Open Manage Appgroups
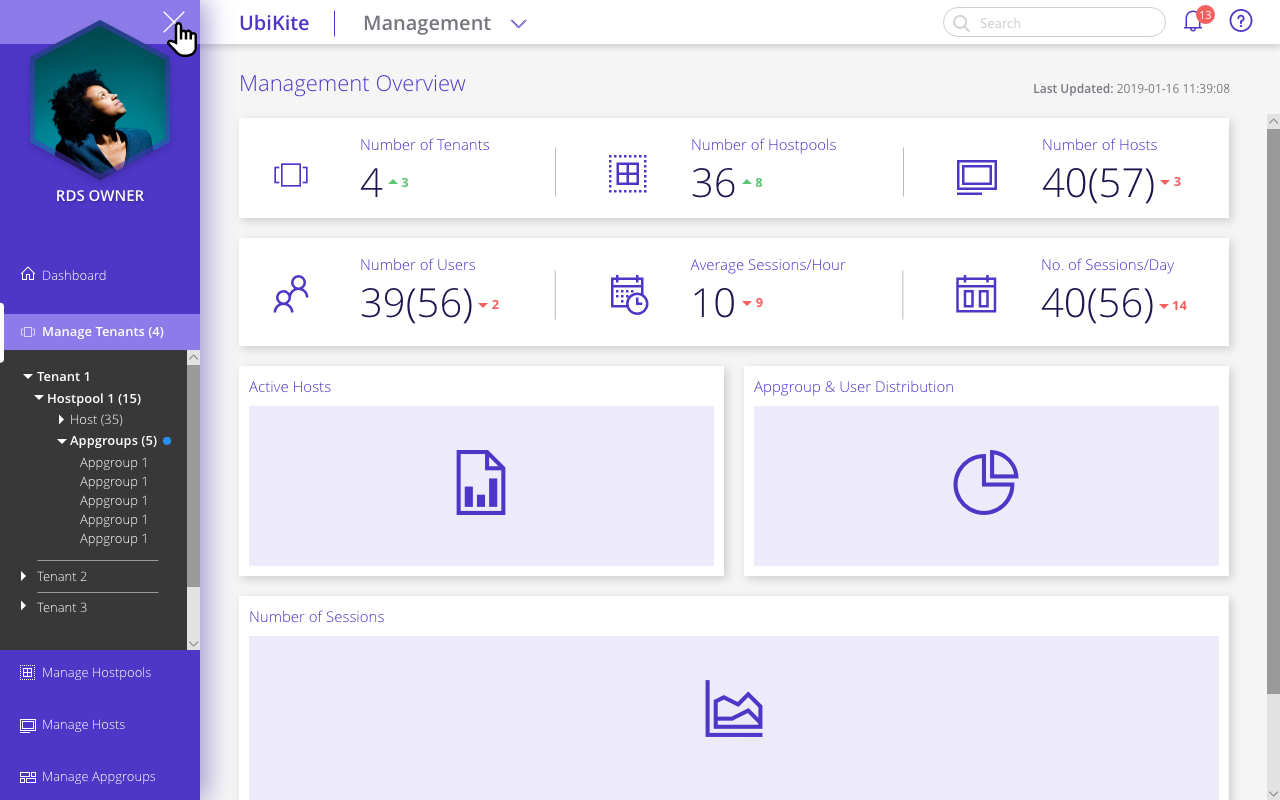The width and height of the screenshot is (1280, 800). click(x=99, y=777)
